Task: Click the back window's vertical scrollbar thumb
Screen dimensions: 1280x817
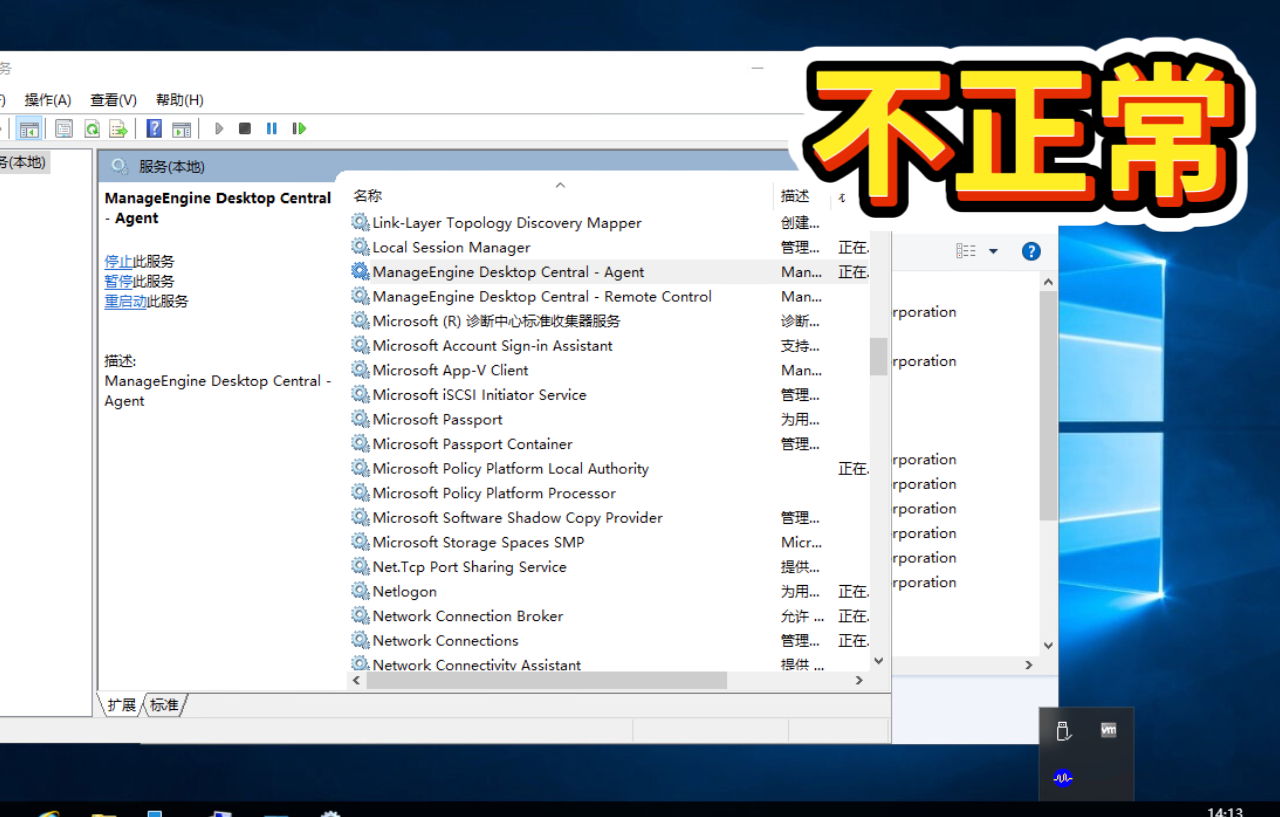Action: coord(1048,406)
